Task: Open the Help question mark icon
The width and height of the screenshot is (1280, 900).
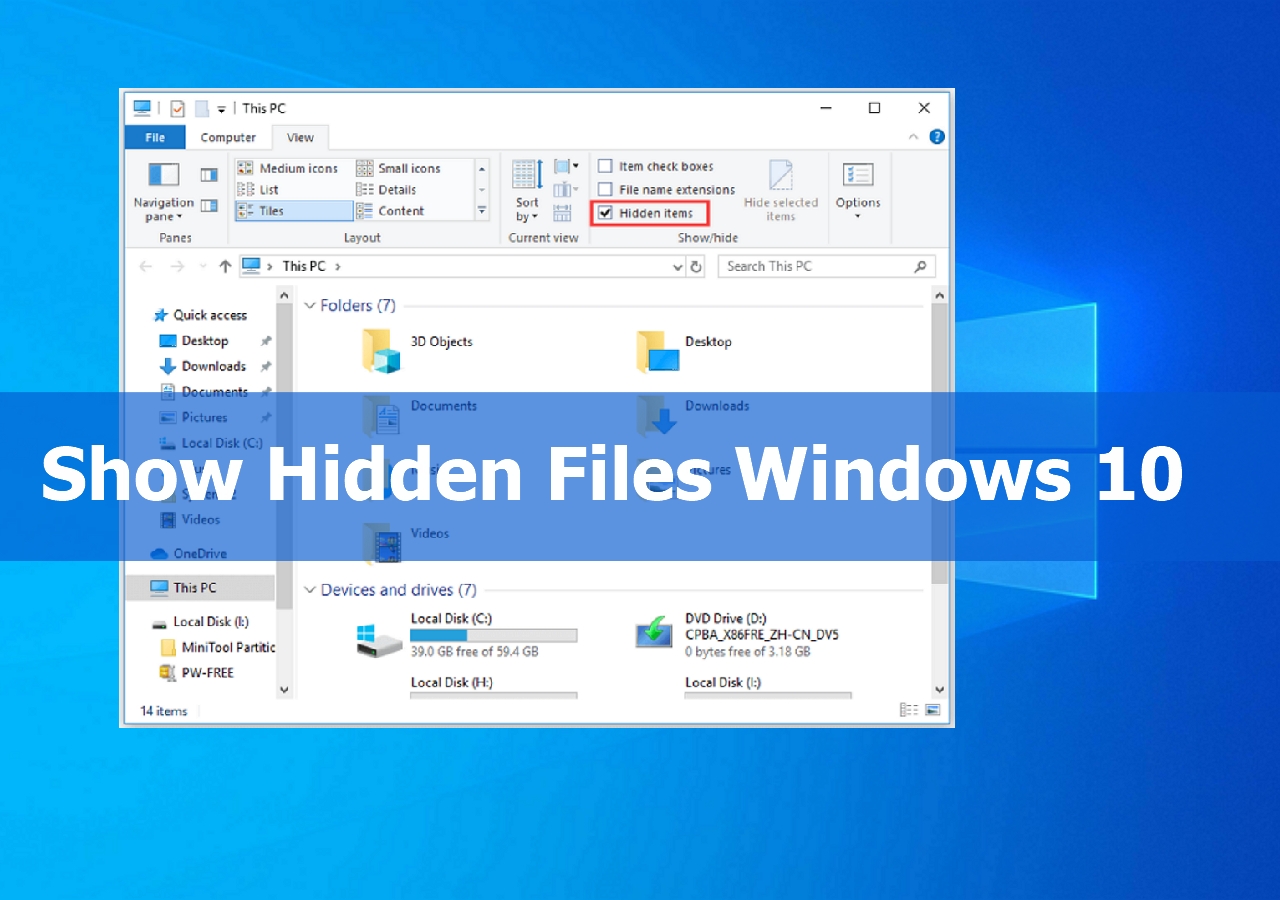Action: (937, 137)
